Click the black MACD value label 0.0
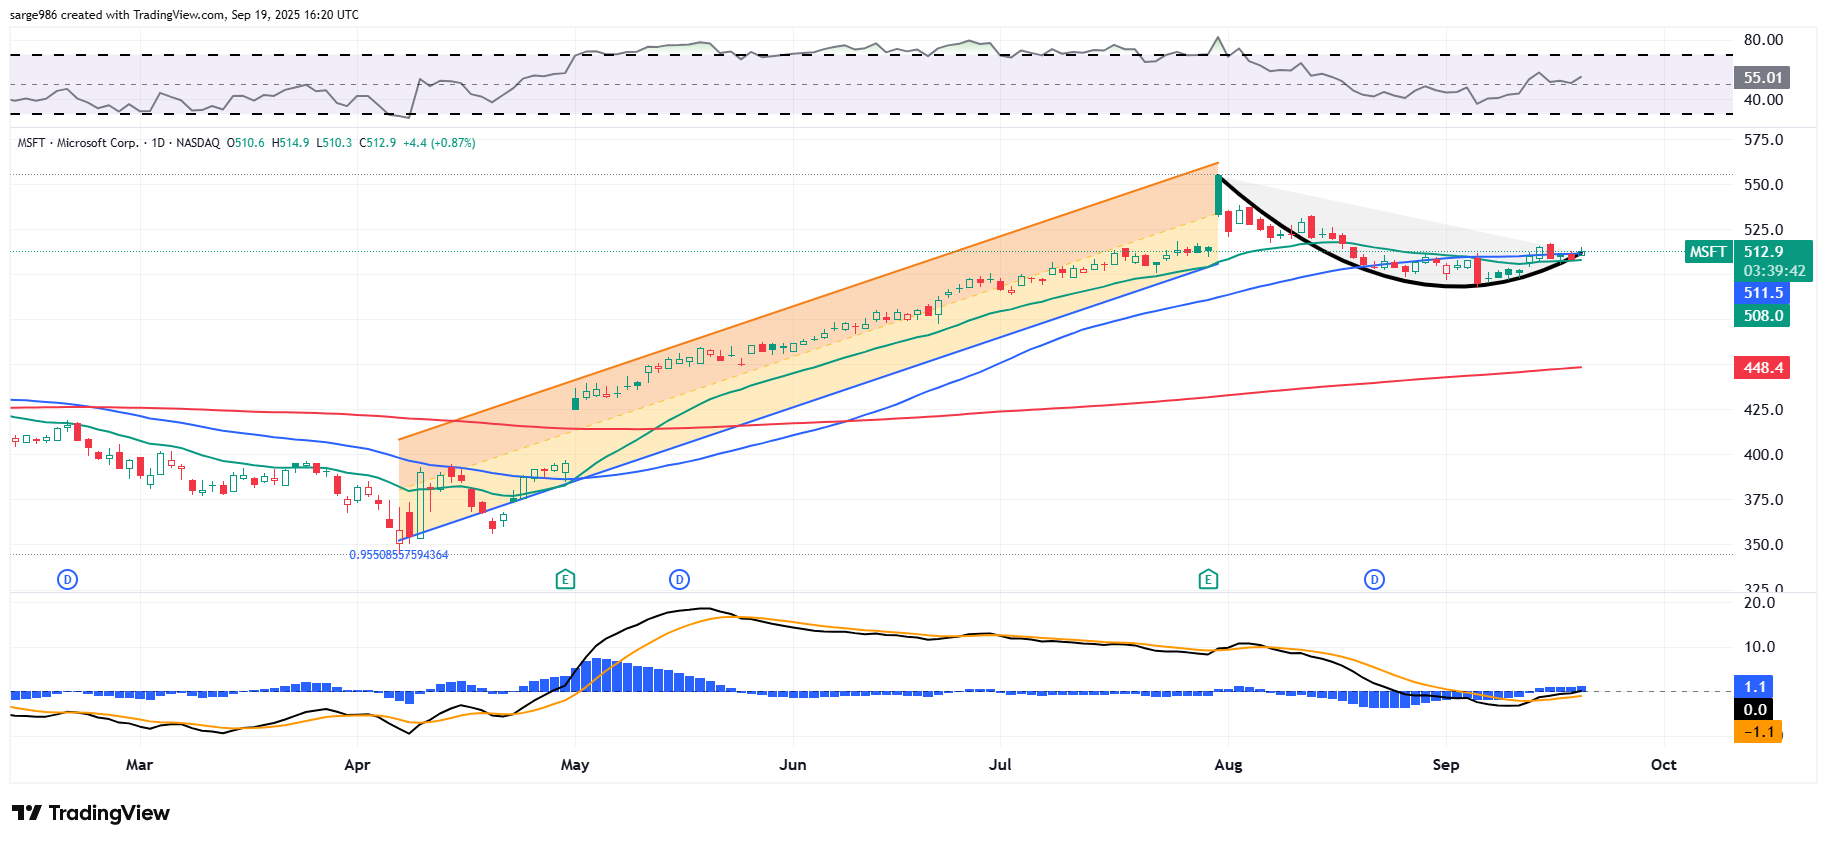 [1755, 710]
